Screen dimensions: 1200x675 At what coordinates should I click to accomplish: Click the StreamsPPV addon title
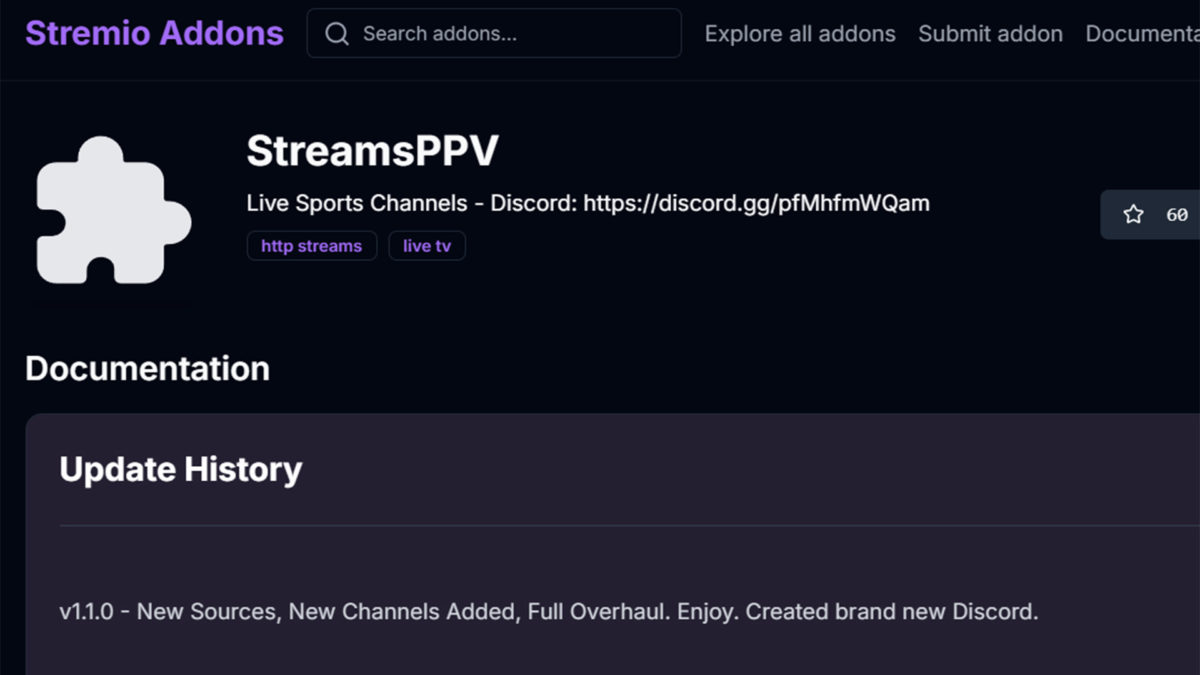click(x=372, y=151)
